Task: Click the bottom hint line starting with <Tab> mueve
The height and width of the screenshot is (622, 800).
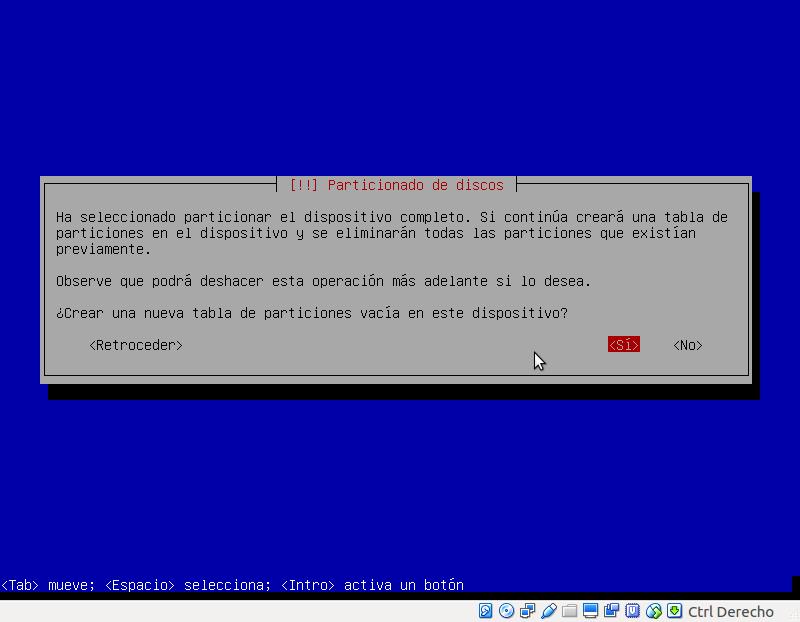Action: point(233,585)
